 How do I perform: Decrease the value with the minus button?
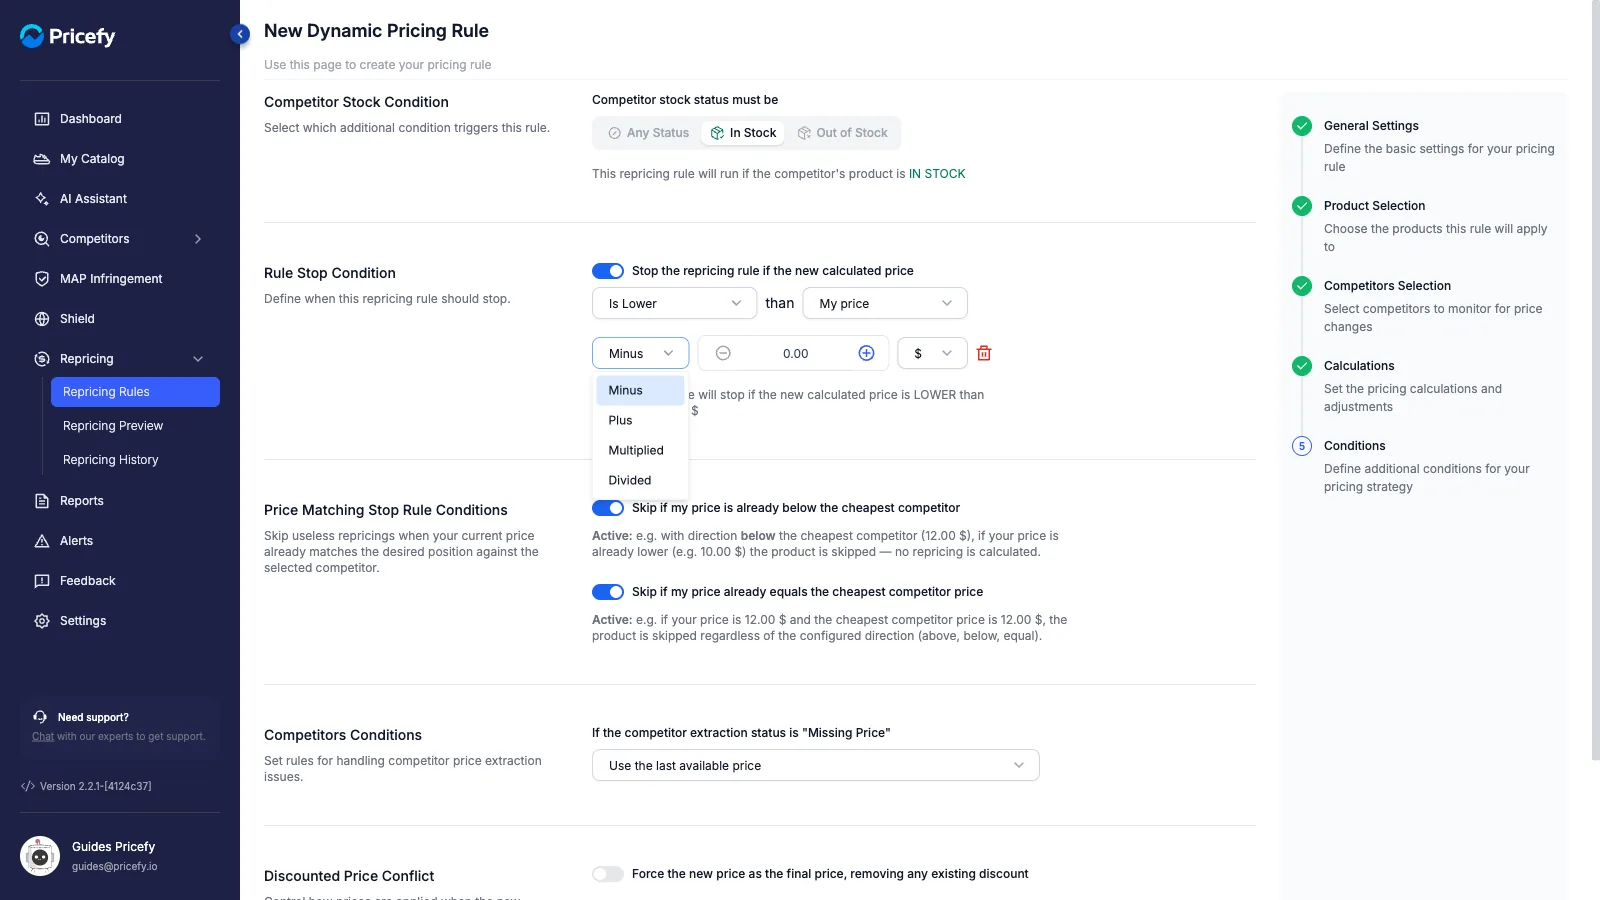723,353
